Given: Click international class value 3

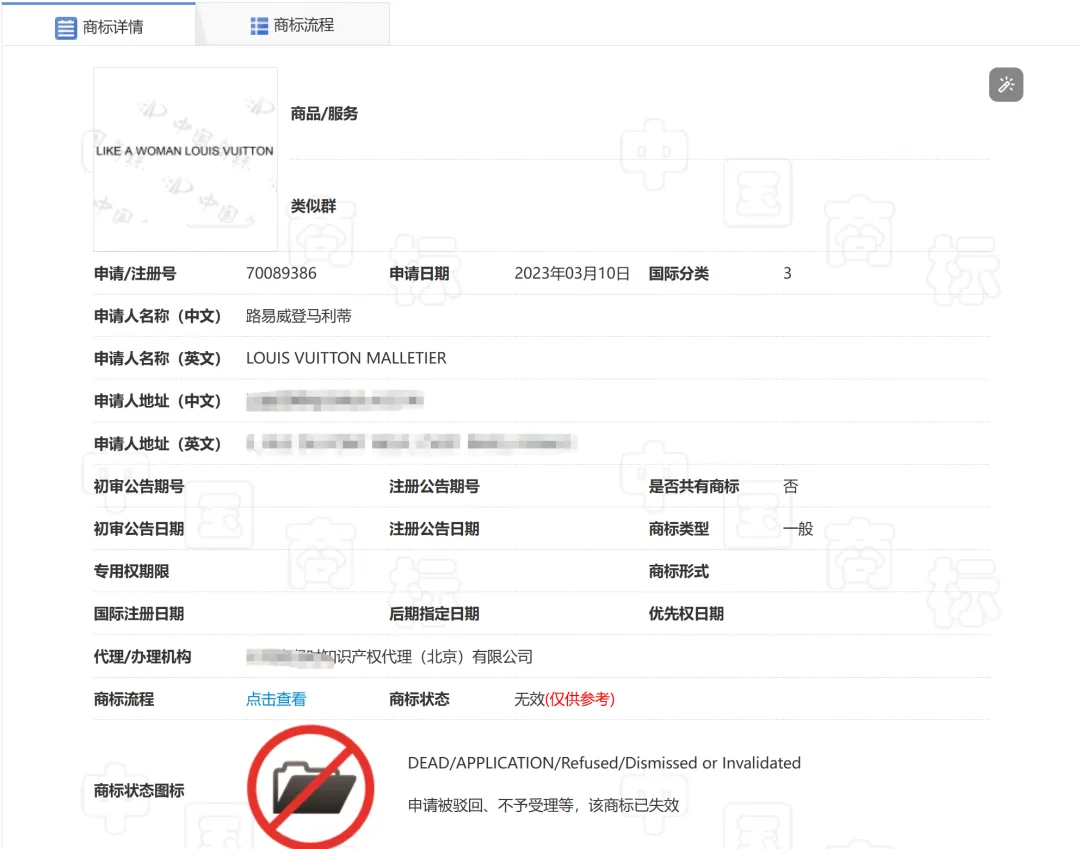Looking at the screenshot, I should [787, 273].
